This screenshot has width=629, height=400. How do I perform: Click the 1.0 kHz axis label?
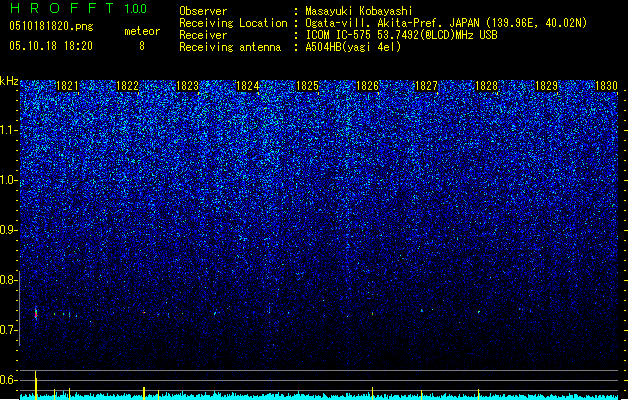[x=8, y=180]
